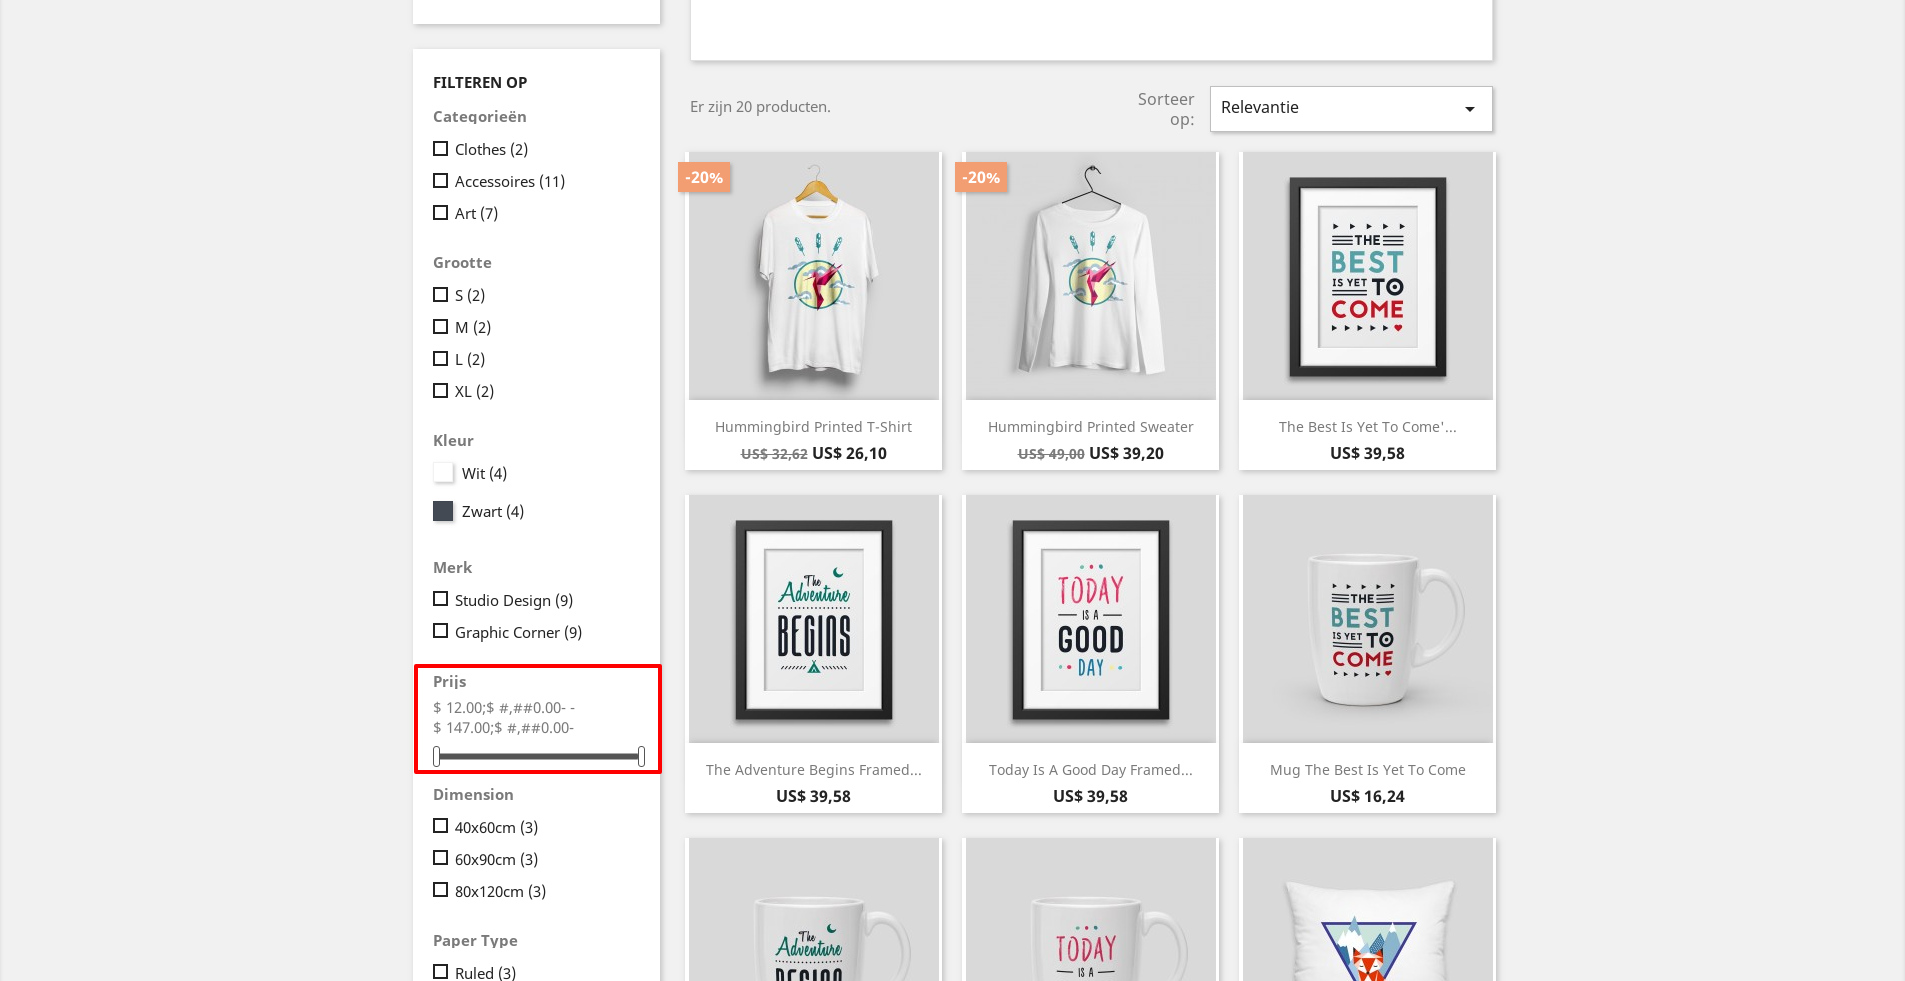Click the Hummingbird Printed Sweater title link
The image size is (1905, 981).
point(1091,427)
